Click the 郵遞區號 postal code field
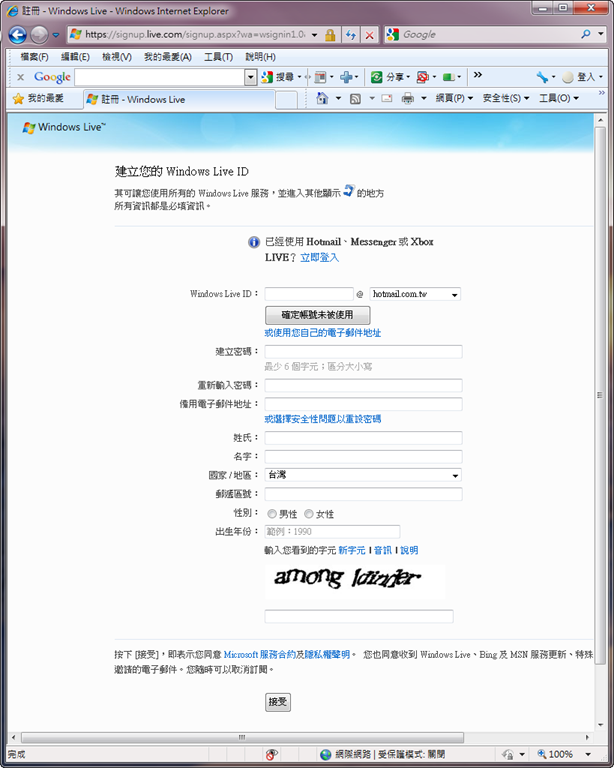Image resolution: width=614 pixels, height=768 pixels. tap(363, 494)
